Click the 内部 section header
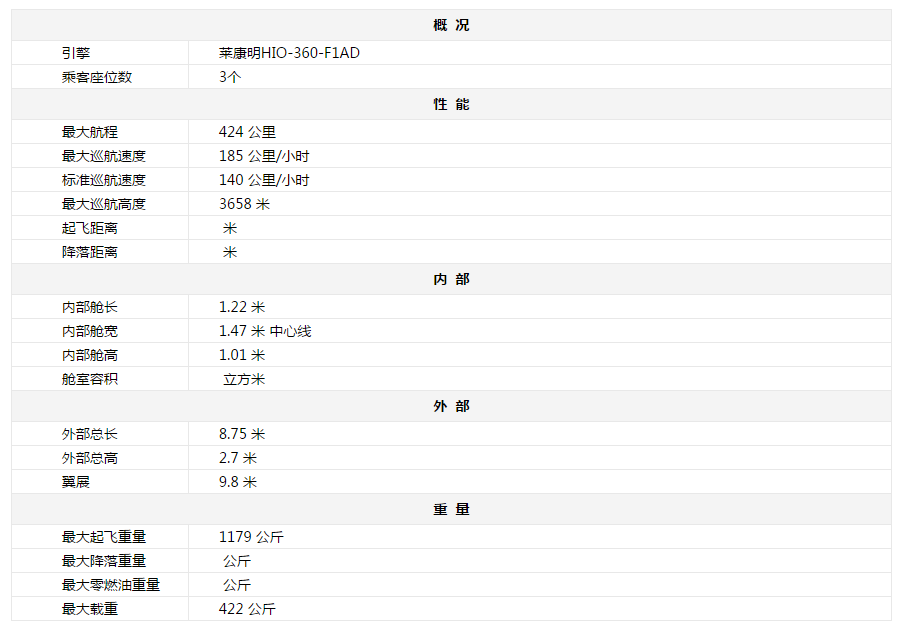901x630 pixels. tap(451, 279)
